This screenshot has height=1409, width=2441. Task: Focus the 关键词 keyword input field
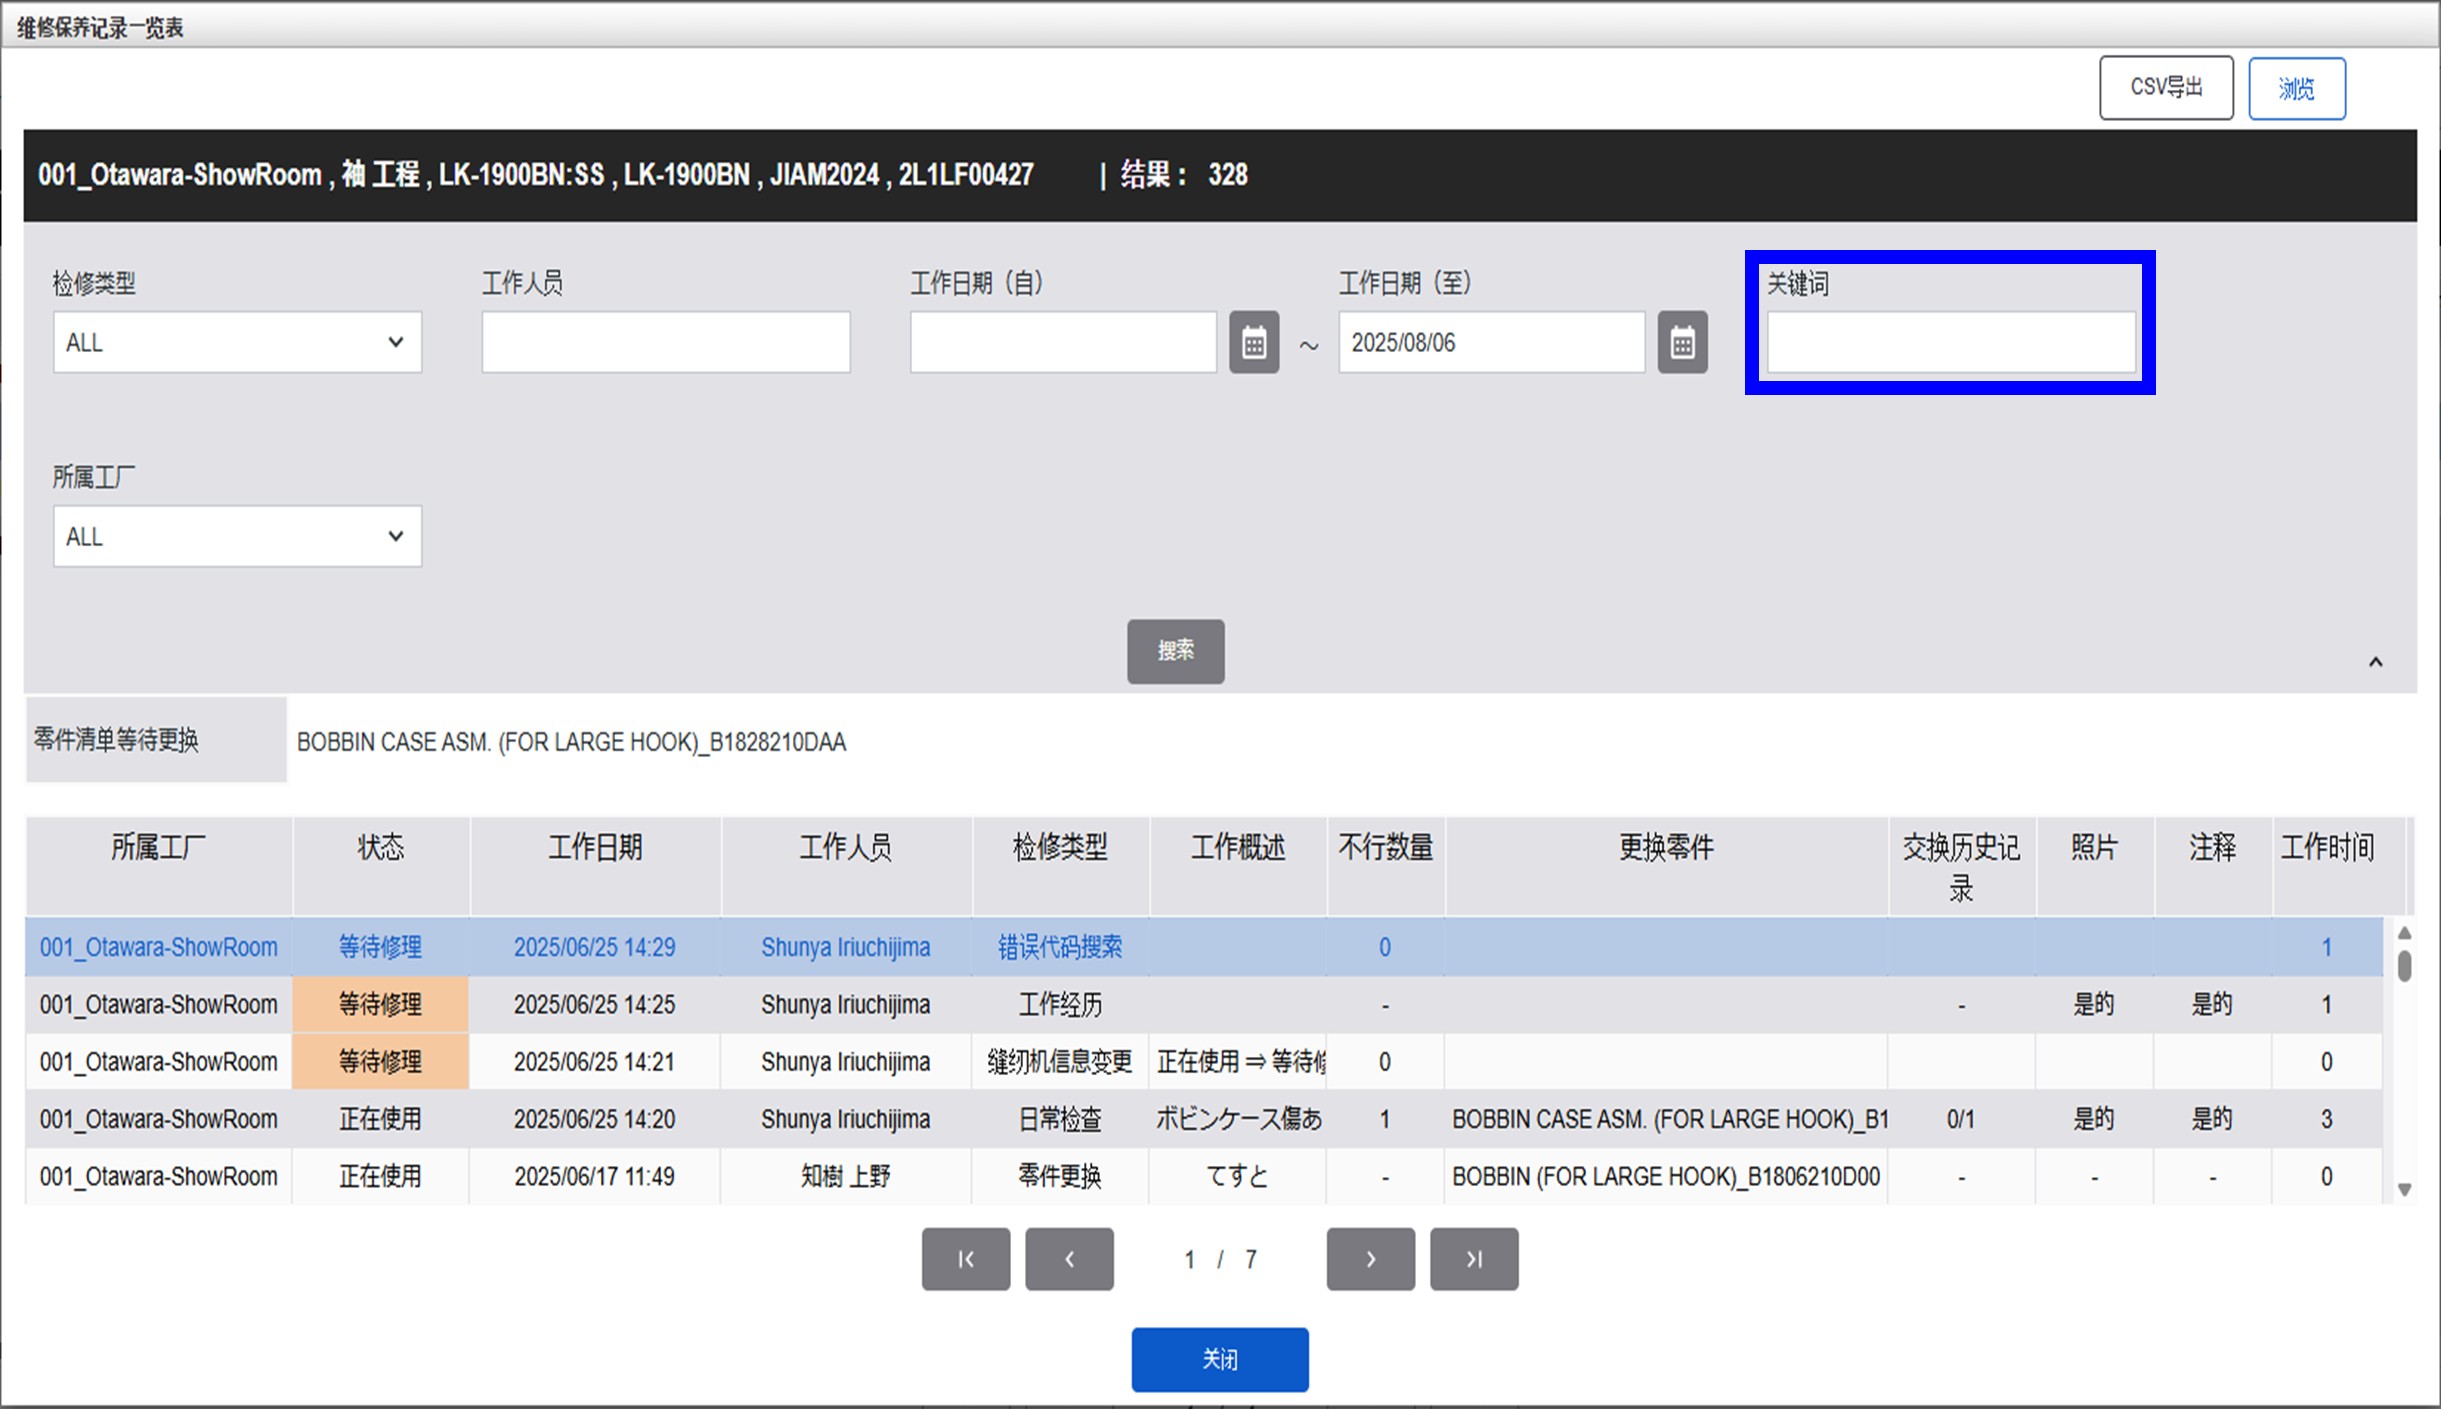coord(1950,343)
